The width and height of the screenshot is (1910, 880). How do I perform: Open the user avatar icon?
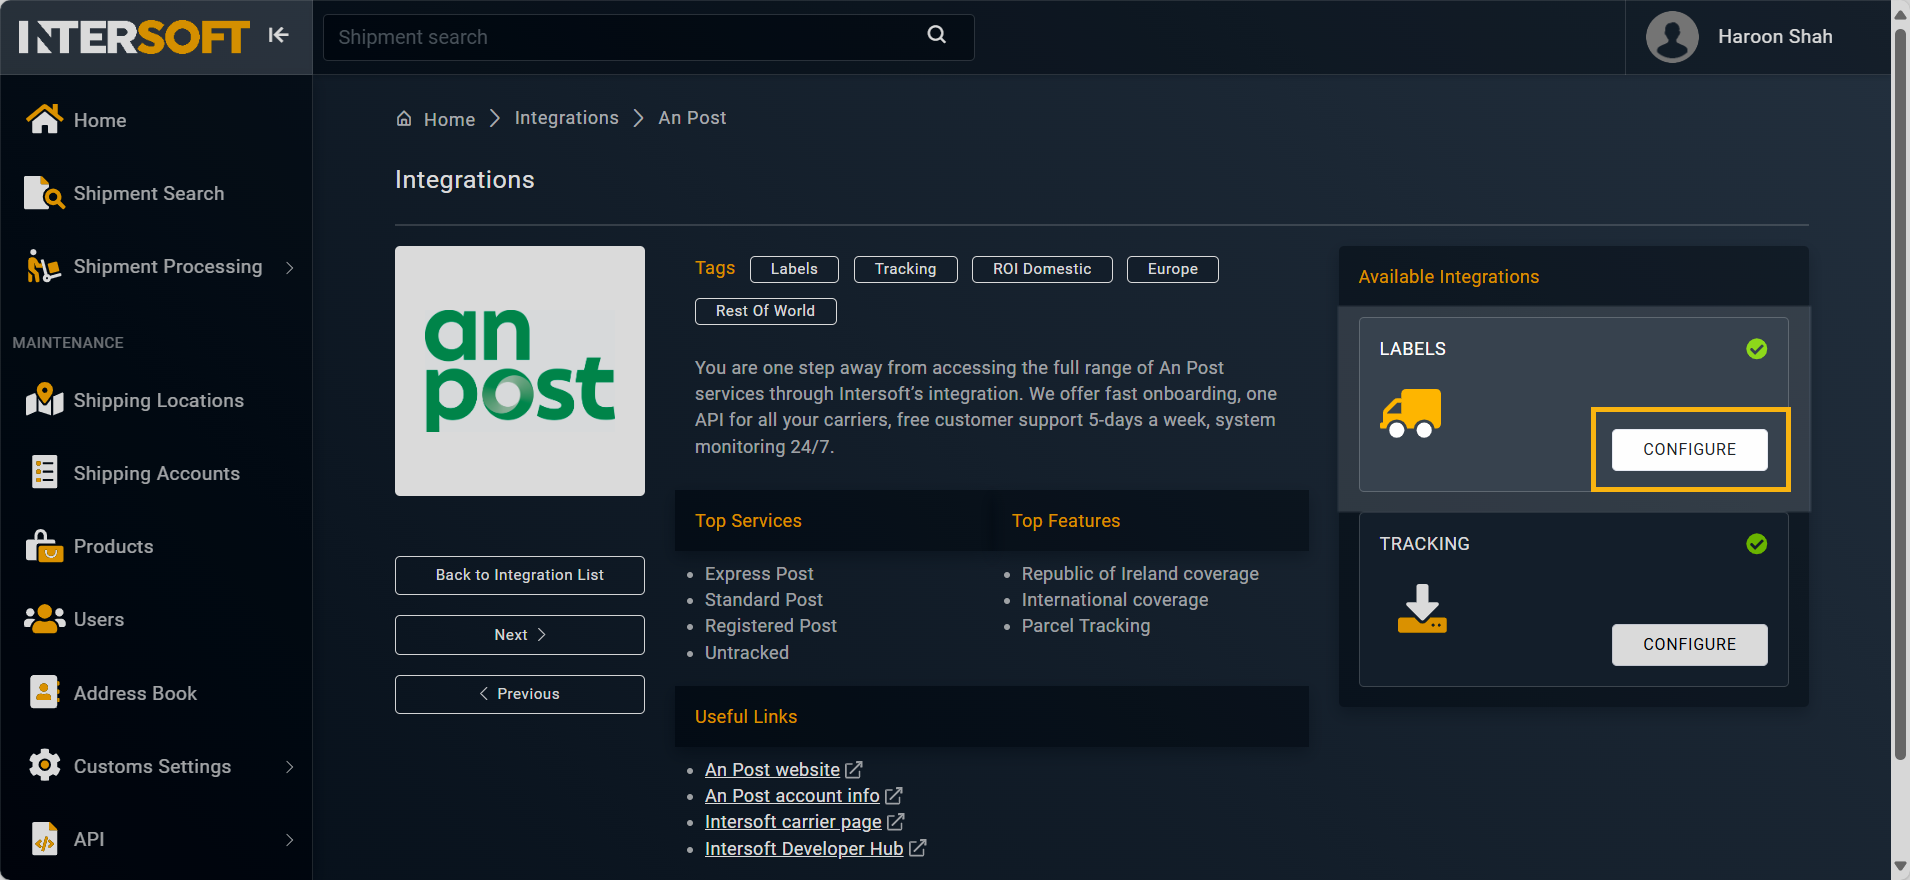(1672, 37)
